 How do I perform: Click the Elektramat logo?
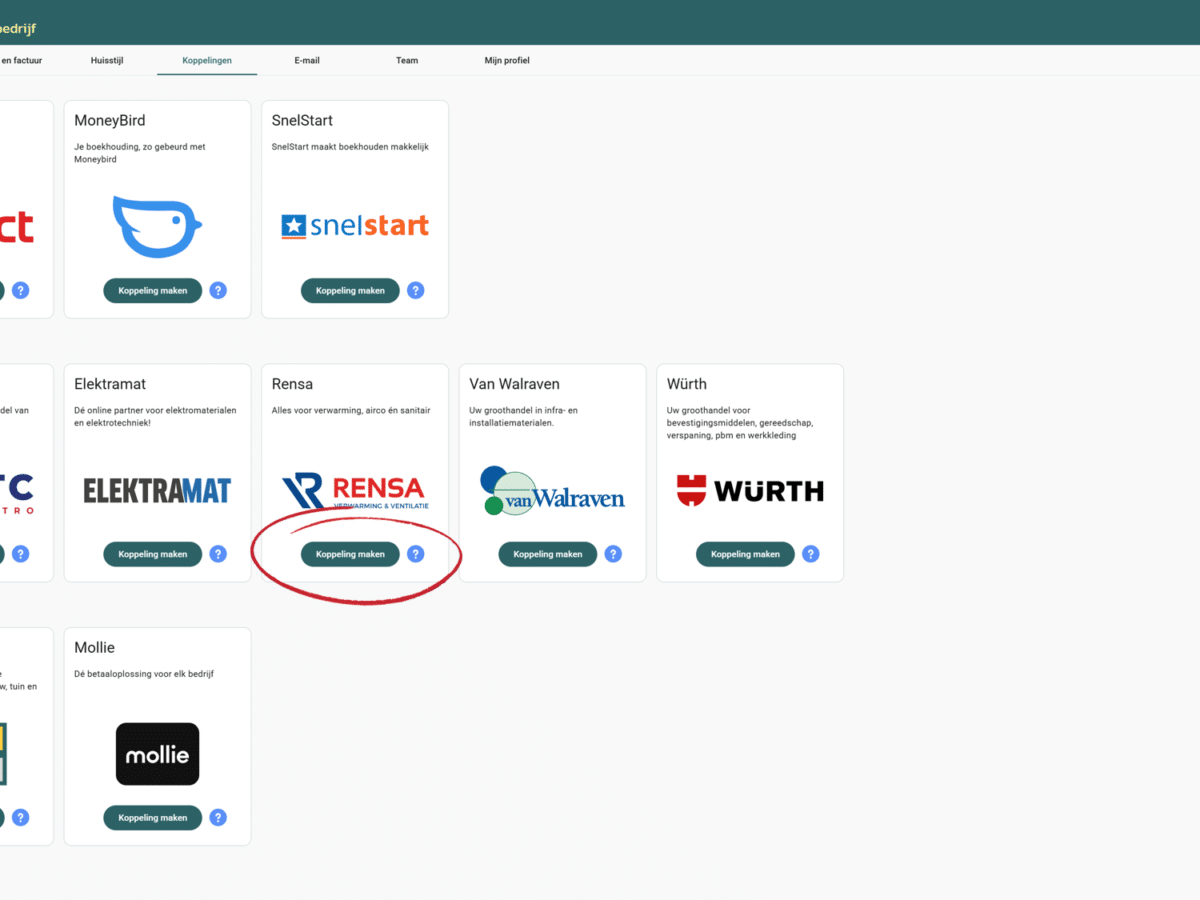click(157, 490)
